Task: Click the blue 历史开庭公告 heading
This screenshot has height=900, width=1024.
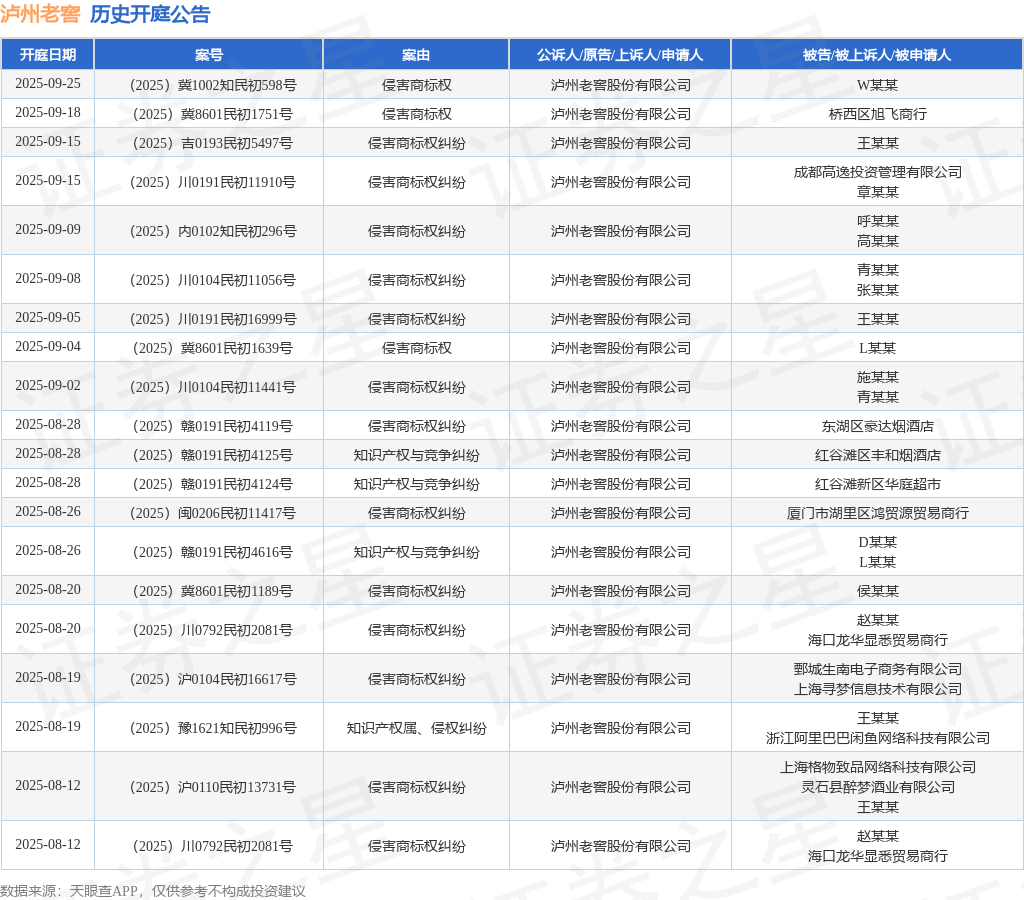Action: (150, 14)
